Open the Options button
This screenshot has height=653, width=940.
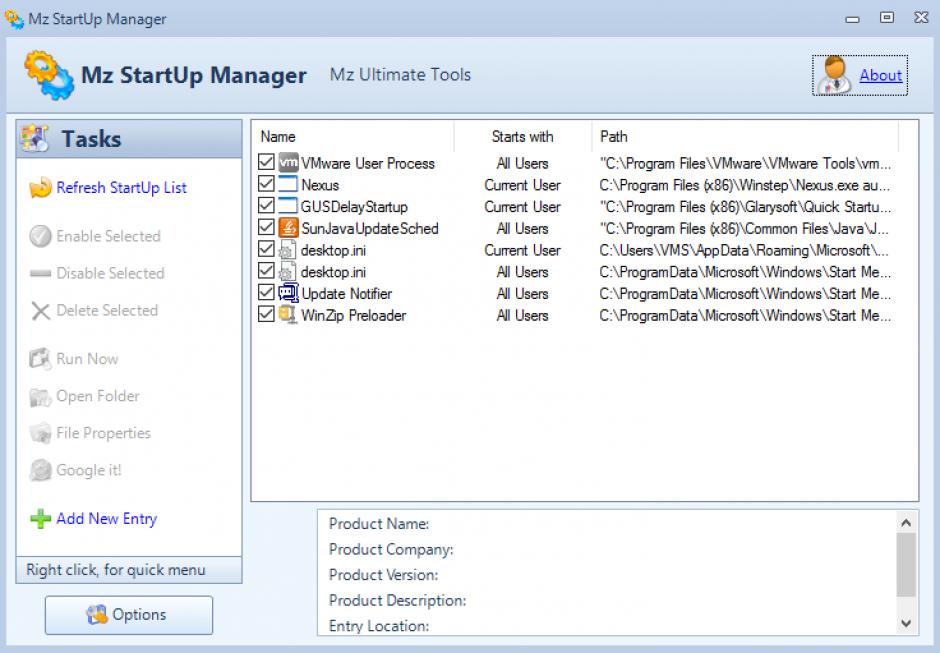(129, 615)
